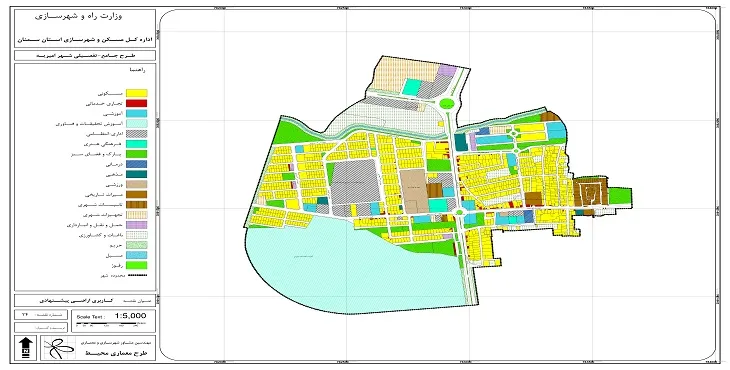Click the '1:5,000' scale text
Viewport: 730px width, 370px height.
(x=130, y=316)
